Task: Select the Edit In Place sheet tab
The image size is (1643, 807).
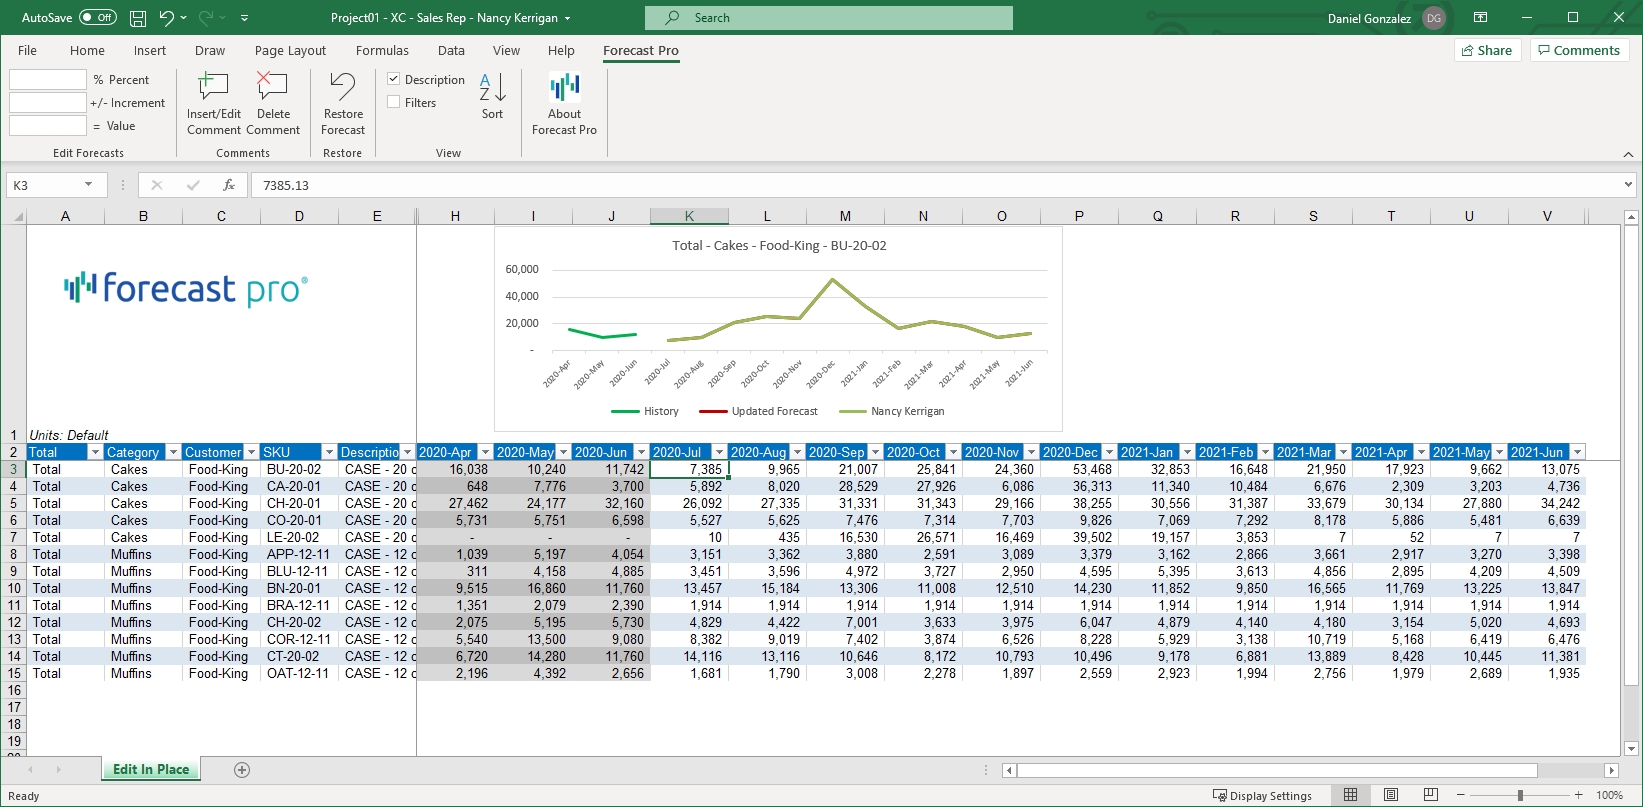Action: tap(151, 769)
